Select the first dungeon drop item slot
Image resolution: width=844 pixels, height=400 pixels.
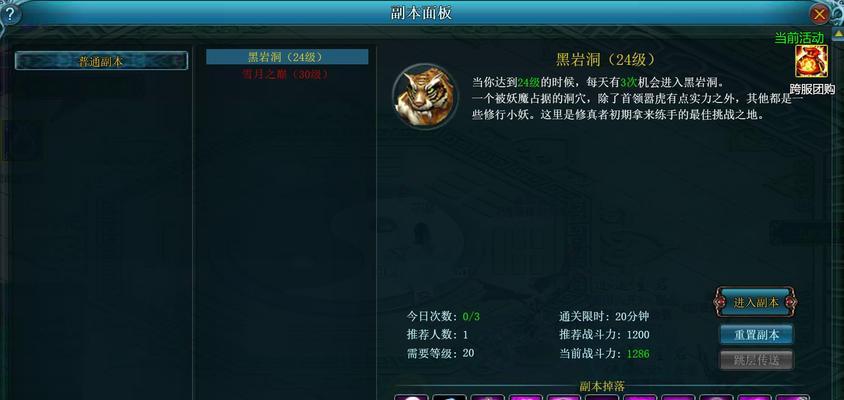click(x=411, y=397)
